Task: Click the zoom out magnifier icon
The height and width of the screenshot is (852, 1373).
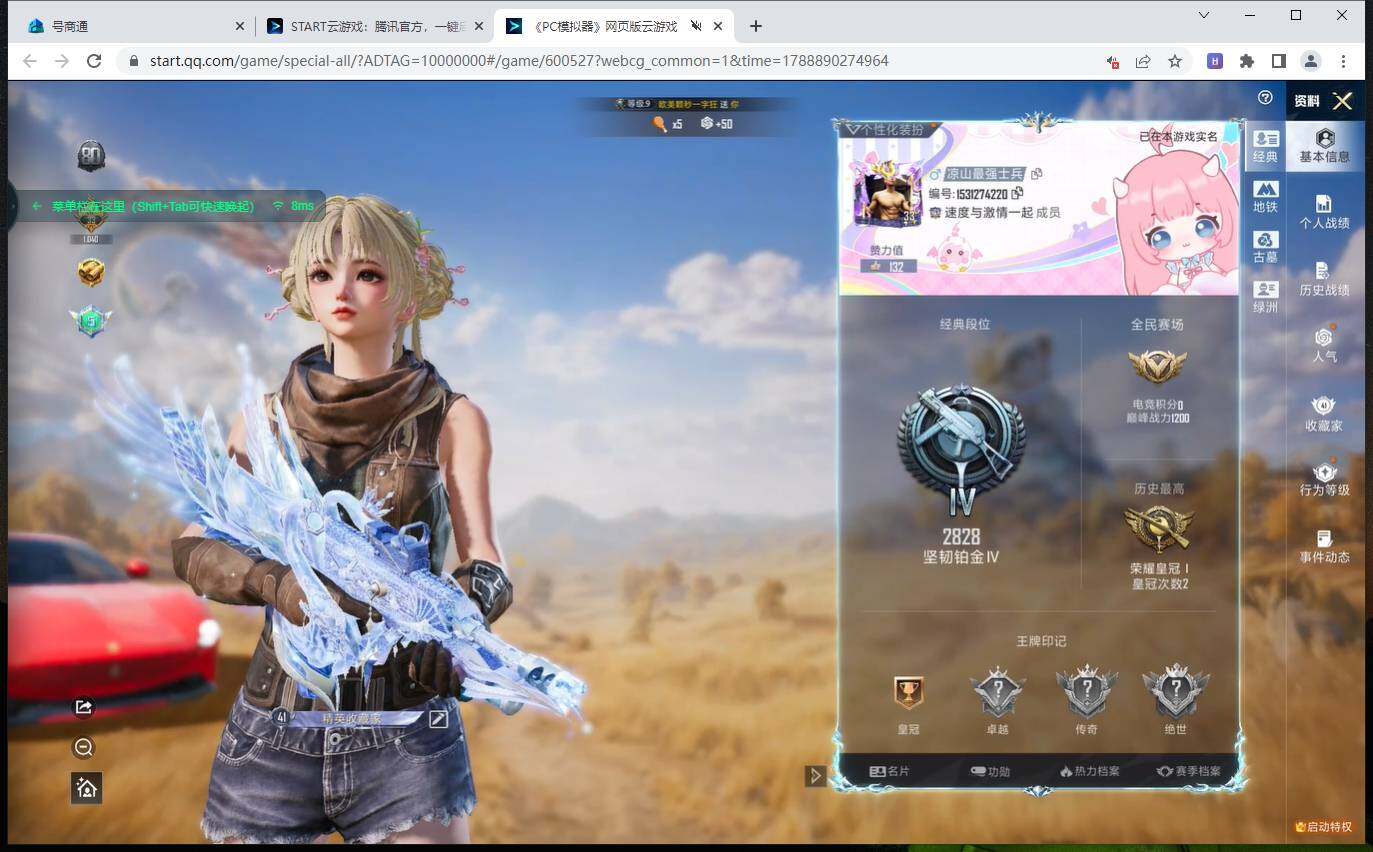Action: (x=84, y=747)
